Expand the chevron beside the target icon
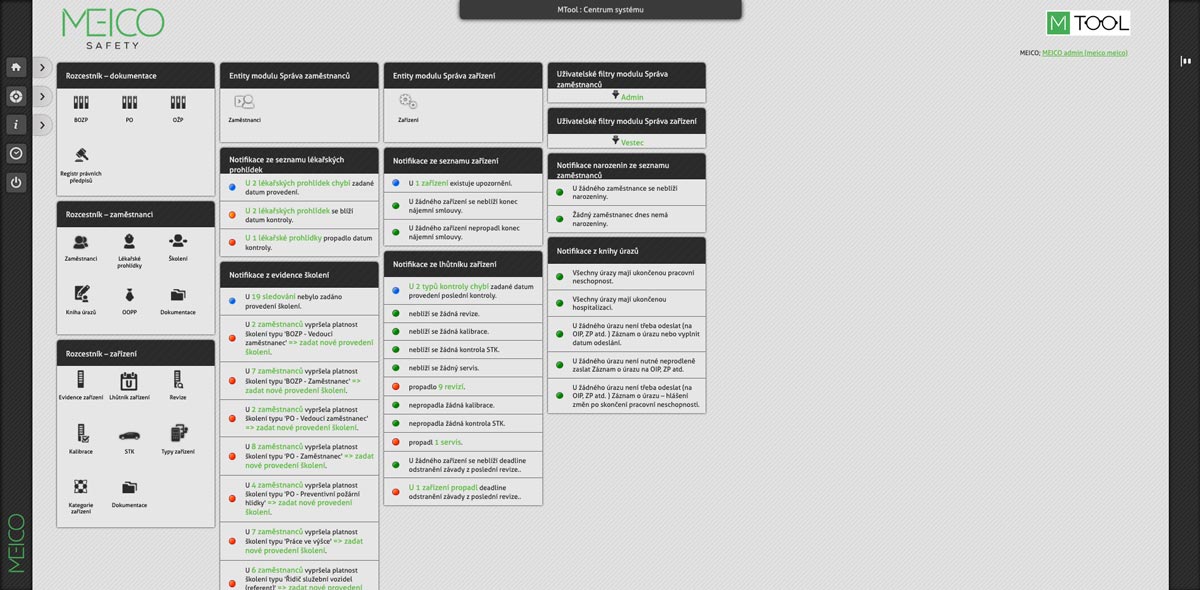 [42, 97]
